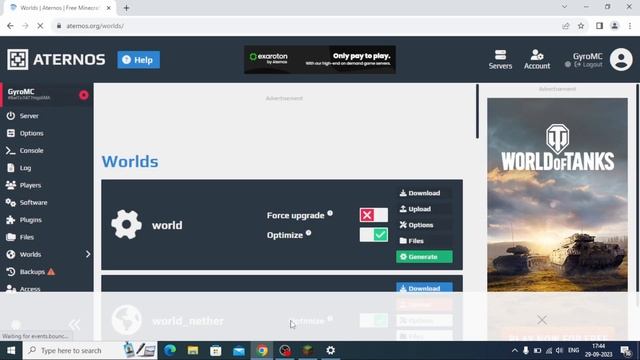Image resolution: width=640 pixels, height=360 pixels.
Task: Go back in the browser
Action: [x=10, y=26]
